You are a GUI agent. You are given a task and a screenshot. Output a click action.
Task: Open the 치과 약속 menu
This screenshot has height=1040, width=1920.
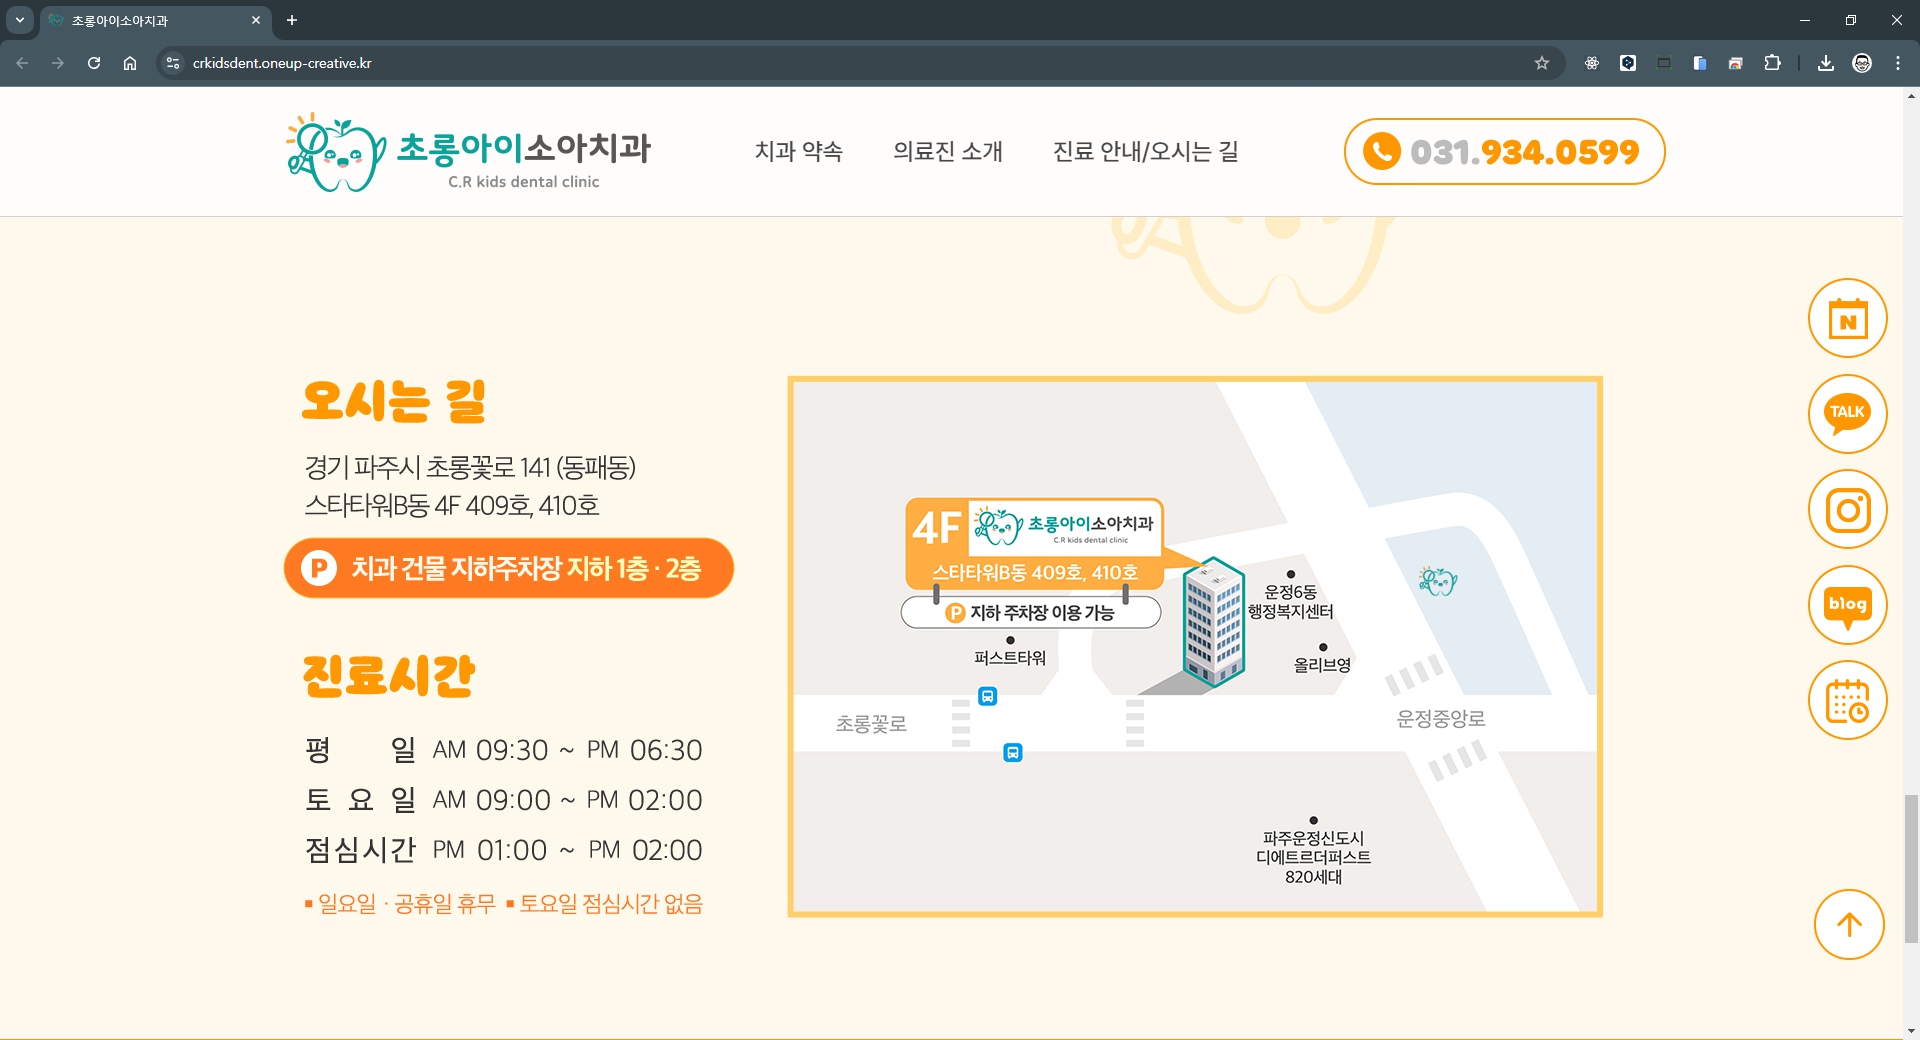[798, 151]
